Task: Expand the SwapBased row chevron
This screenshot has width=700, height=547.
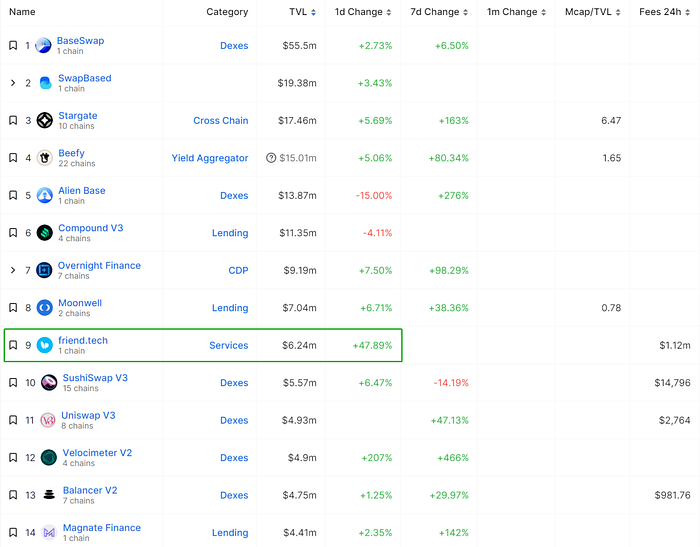Action: (x=13, y=83)
